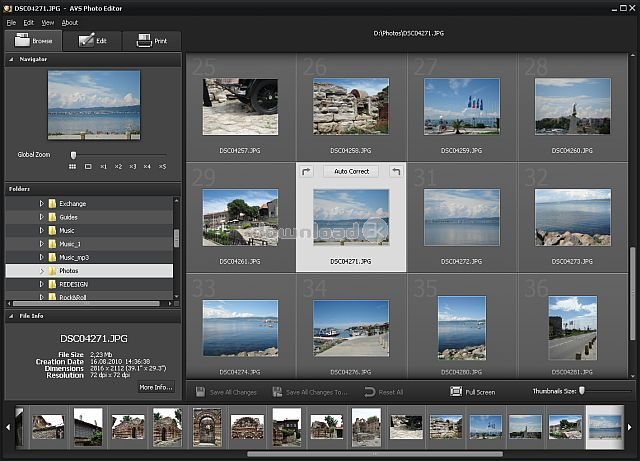Screen dimensions: 640x461
Task: Click the grid view icon under Global Zoom
Action: coord(73,166)
